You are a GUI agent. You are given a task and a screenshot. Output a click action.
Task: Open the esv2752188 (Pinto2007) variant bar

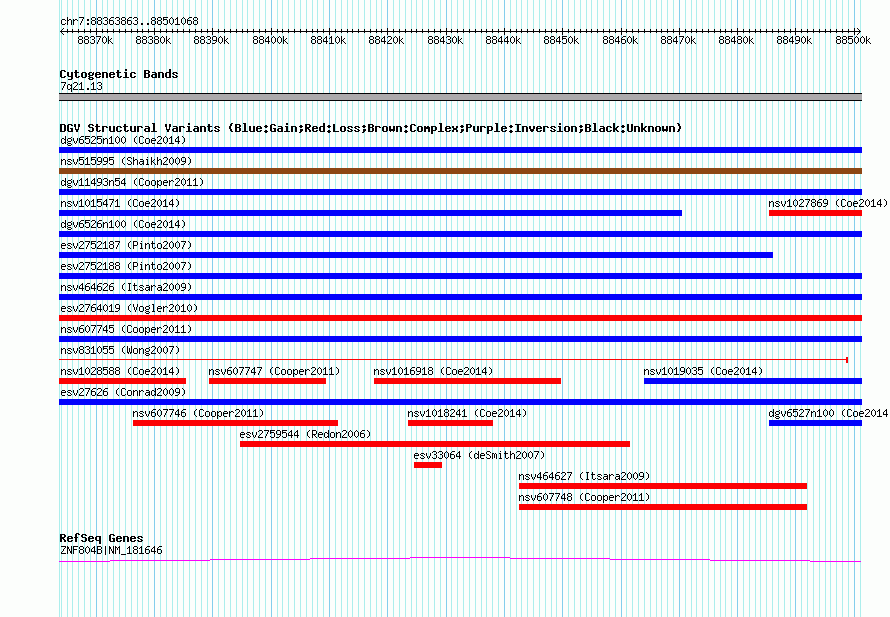tap(460, 276)
